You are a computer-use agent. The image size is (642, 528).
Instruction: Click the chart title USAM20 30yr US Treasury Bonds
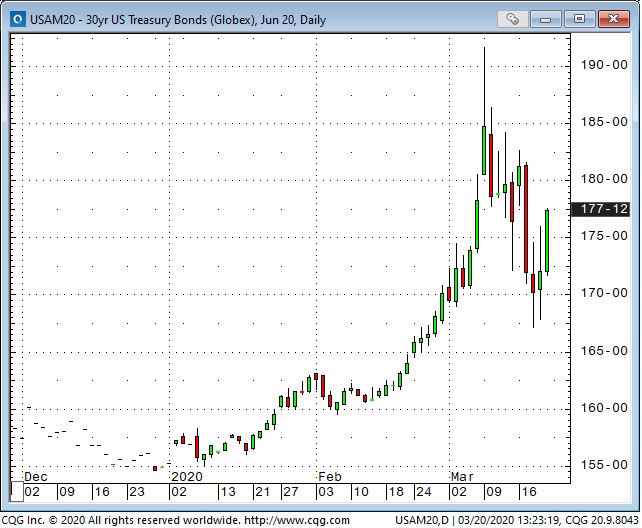(178, 20)
